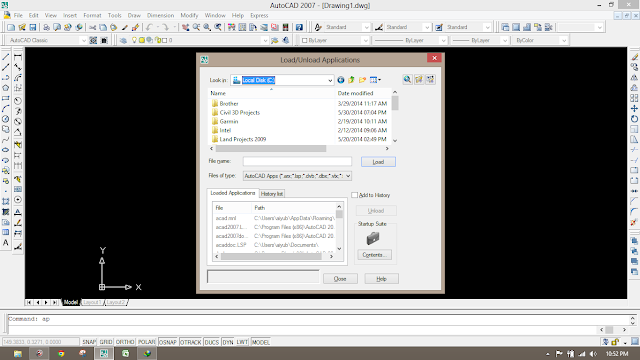Select the Erase modify tool
640x360 pixels.
coord(634,57)
